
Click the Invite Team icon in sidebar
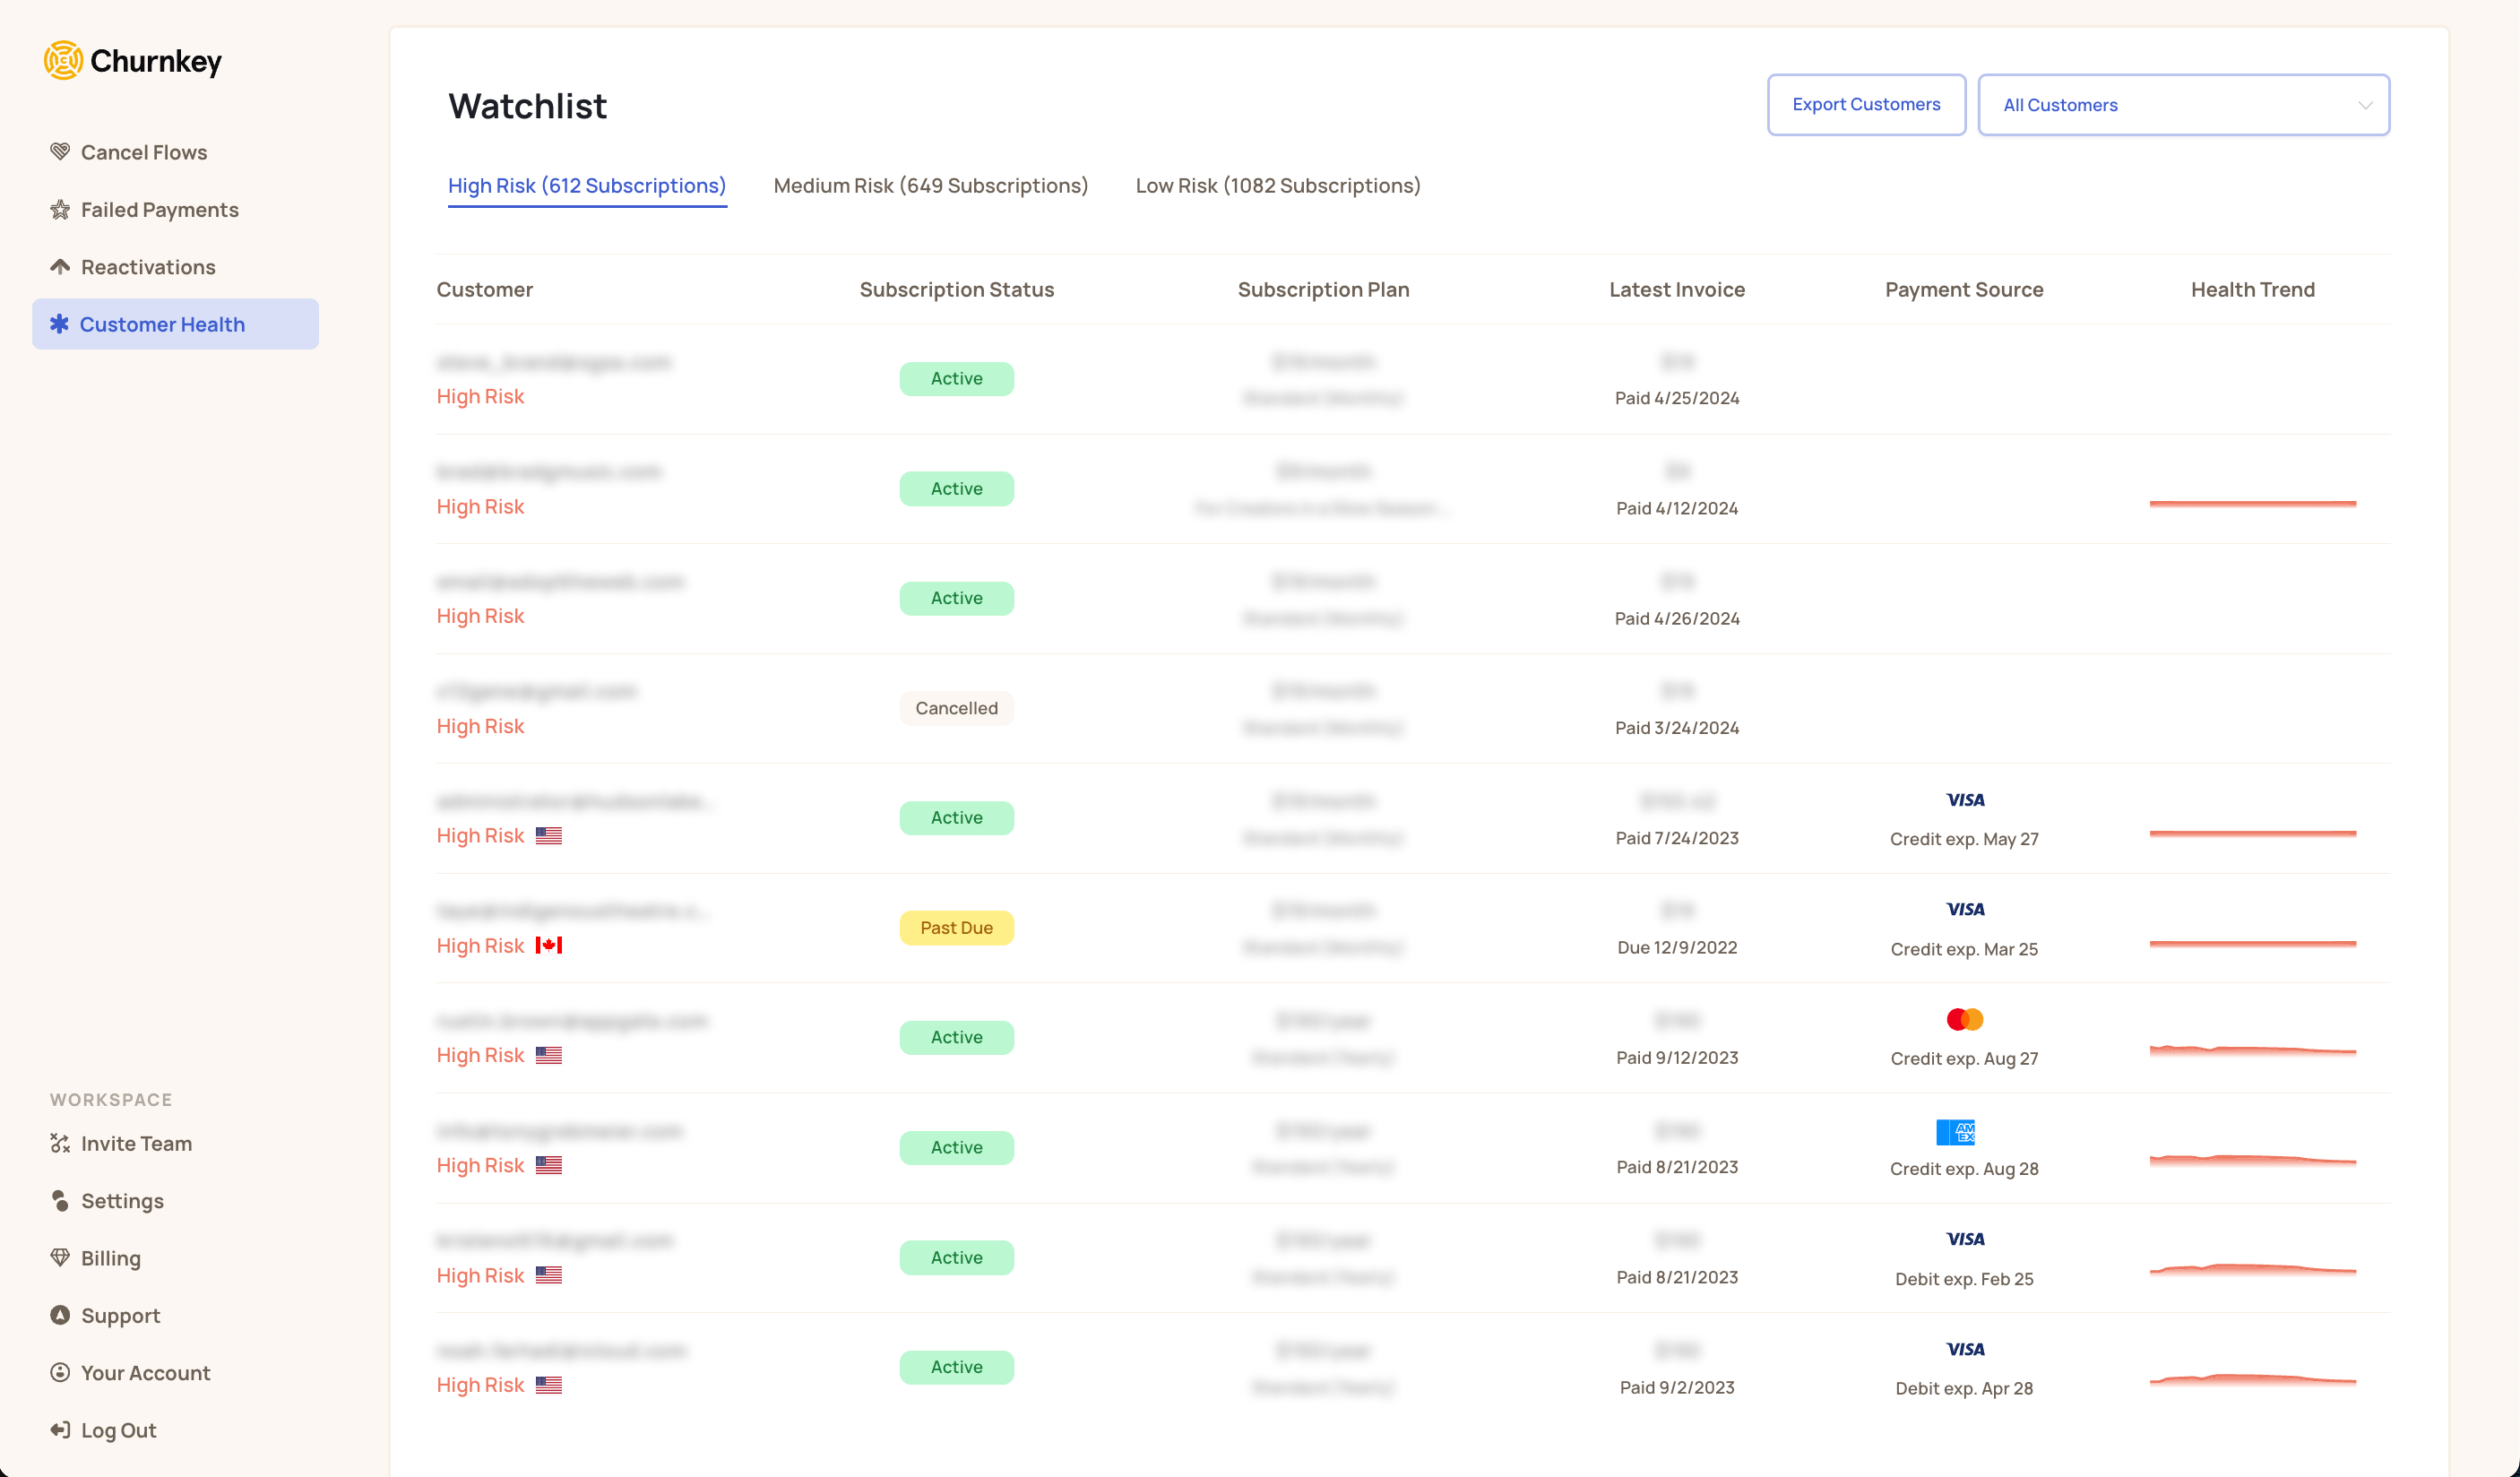(61, 1143)
